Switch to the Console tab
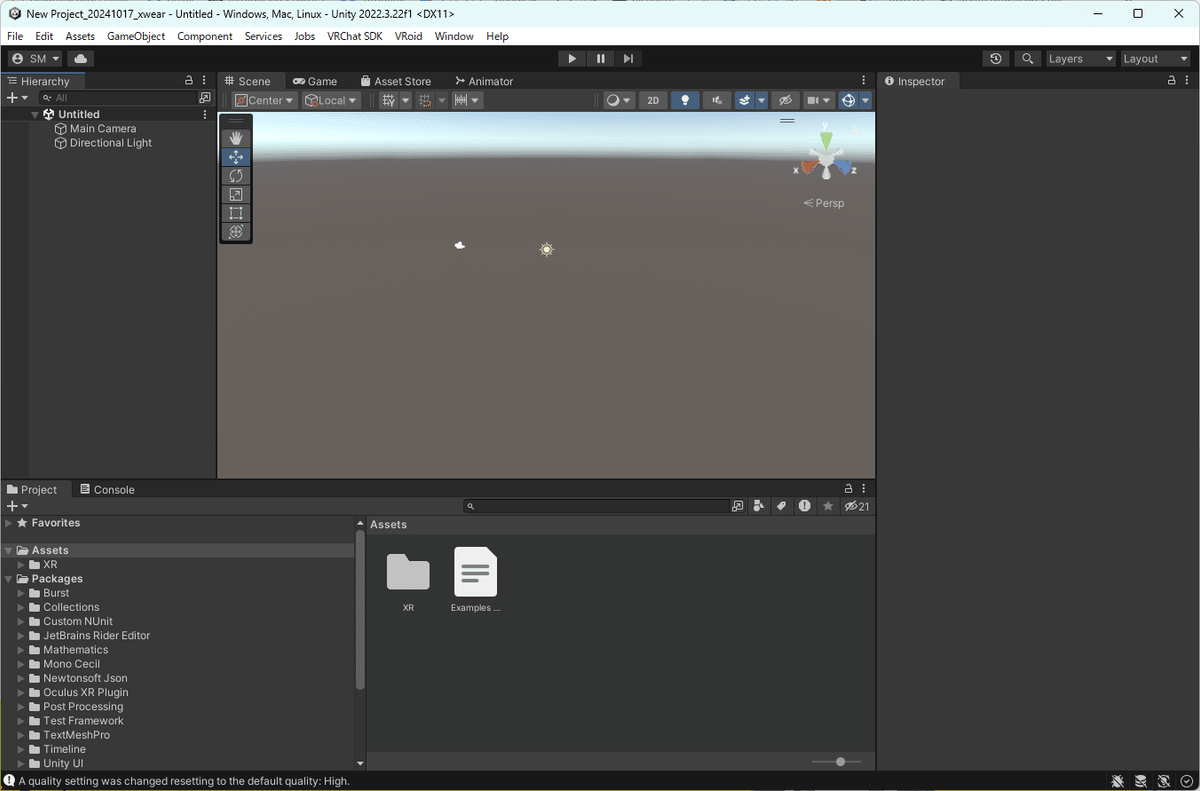Image resolution: width=1200 pixels, height=791 pixels. tap(106, 489)
